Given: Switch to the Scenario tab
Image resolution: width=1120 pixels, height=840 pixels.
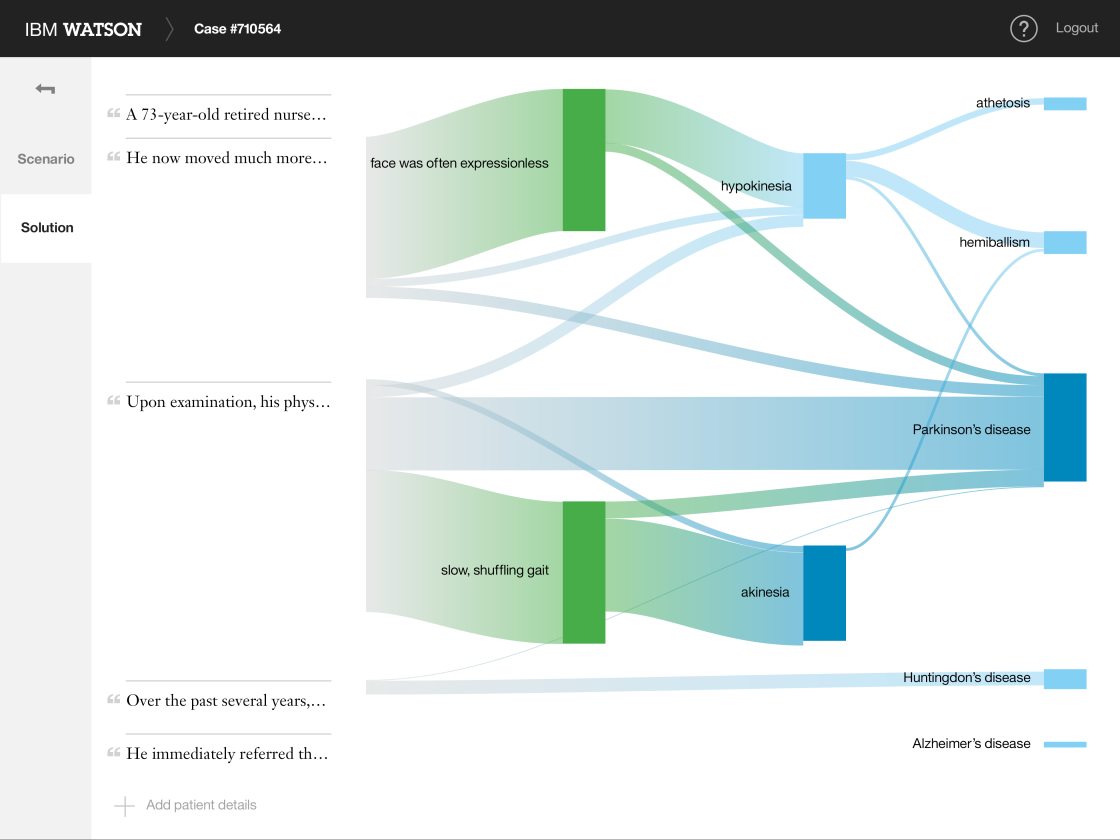Looking at the screenshot, I should click(x=46, y=159).
